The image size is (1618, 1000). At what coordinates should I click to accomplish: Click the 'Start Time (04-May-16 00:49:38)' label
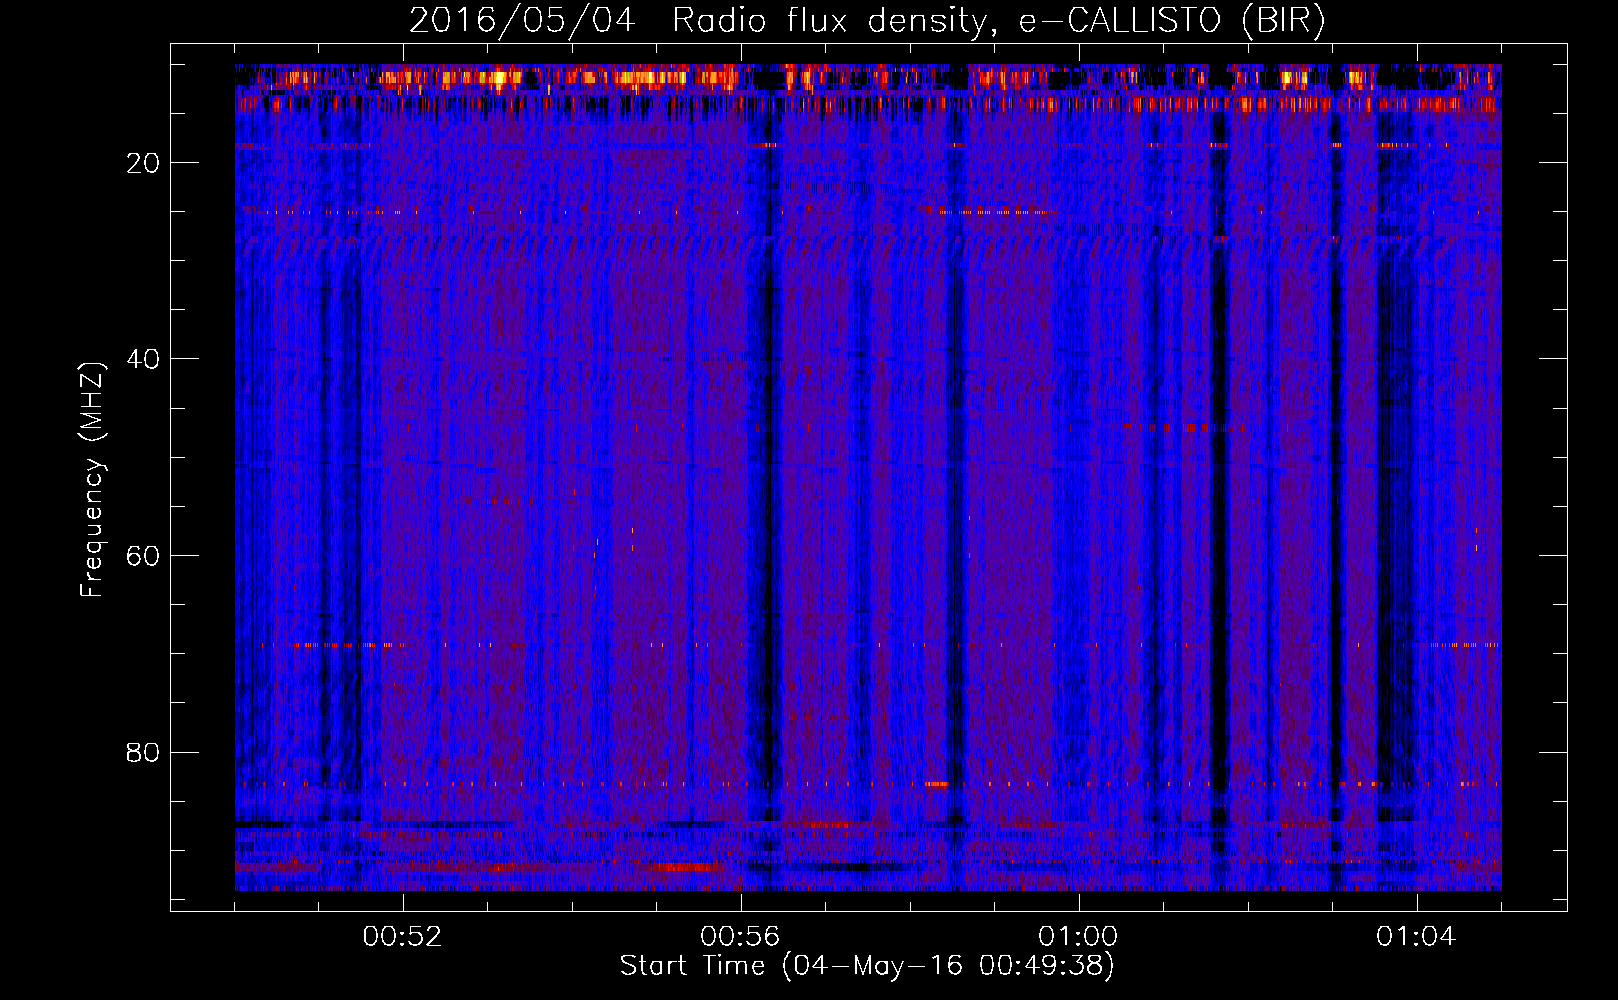pos(867,966)
